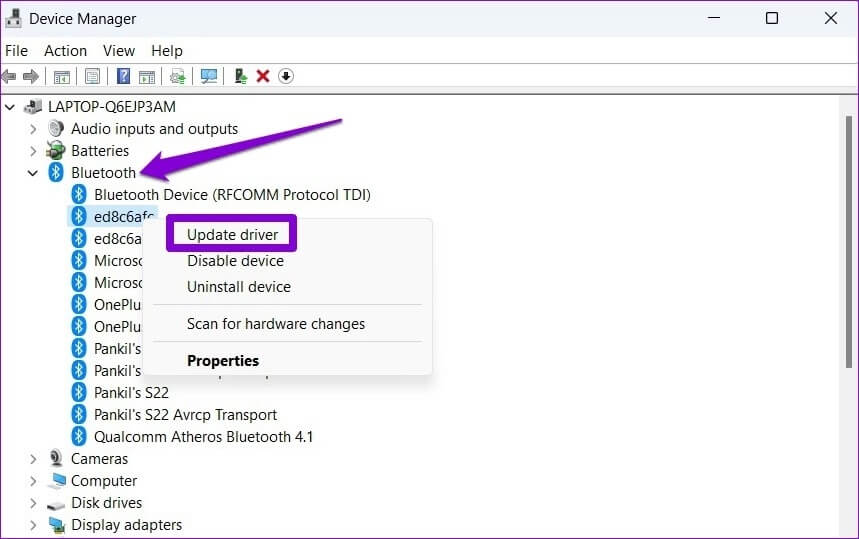Select the Audio inputs and outputs label
Screen dimensions: 859x539
(154, 129)
